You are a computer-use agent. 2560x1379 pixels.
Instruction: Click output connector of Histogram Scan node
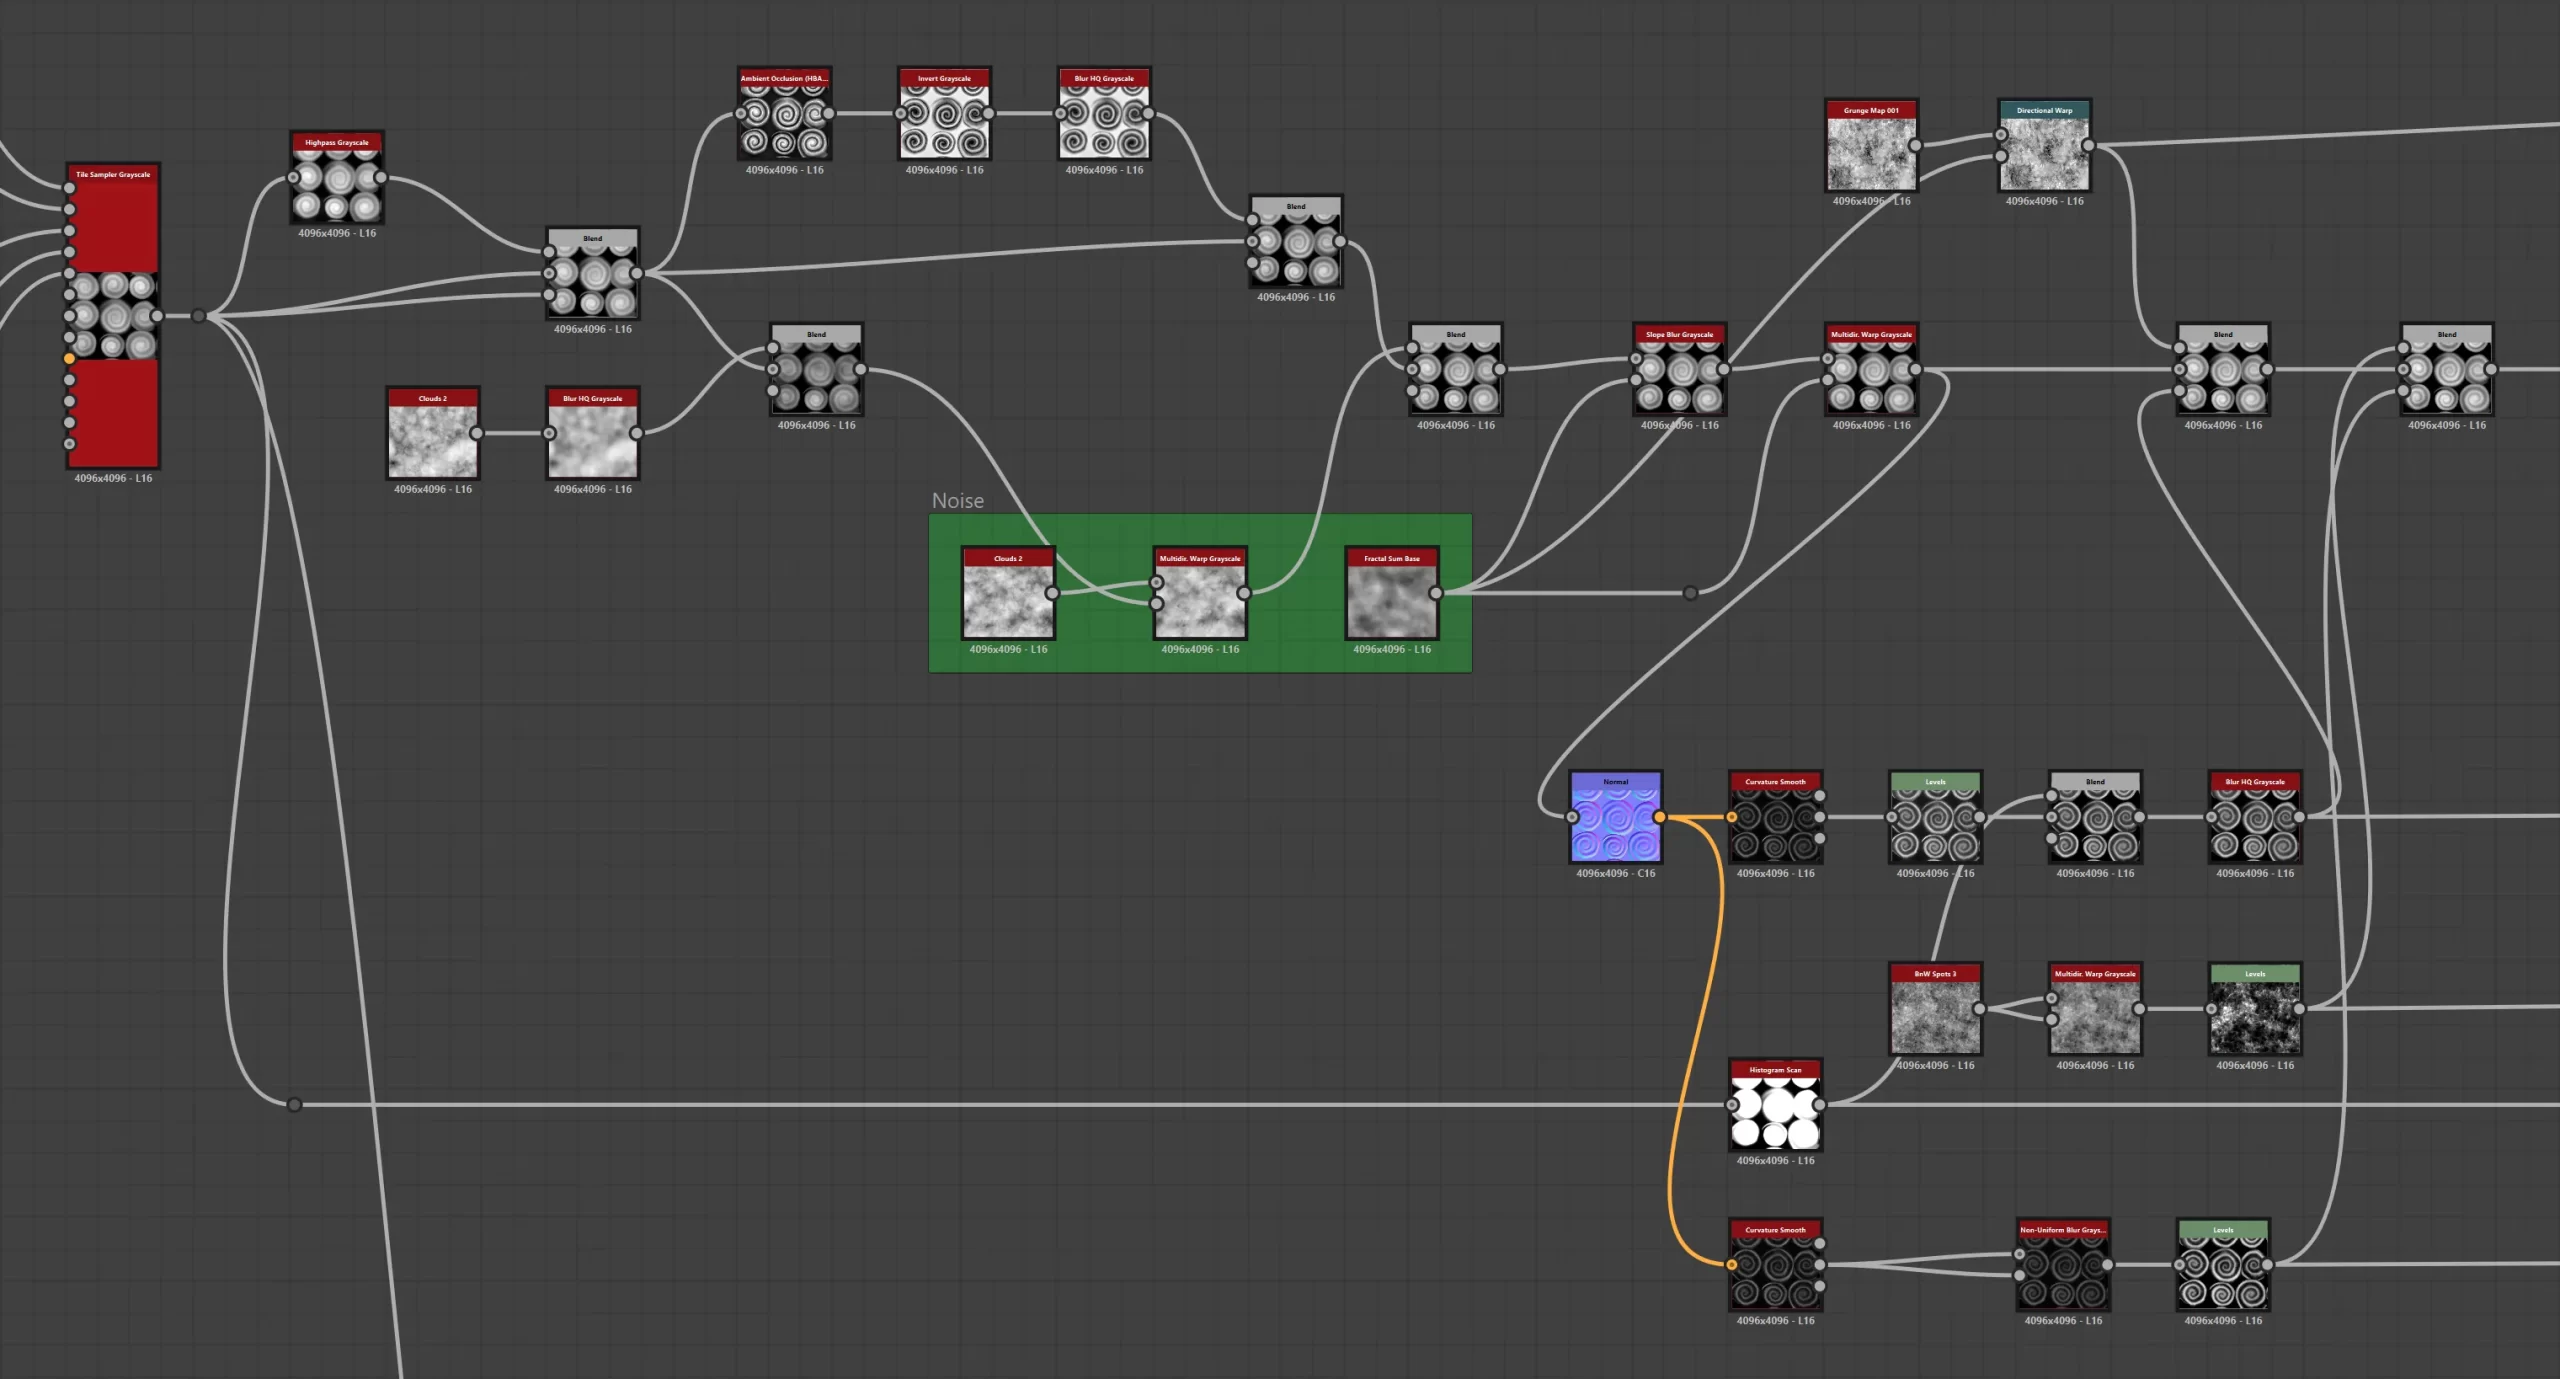coord(1820,1105)
